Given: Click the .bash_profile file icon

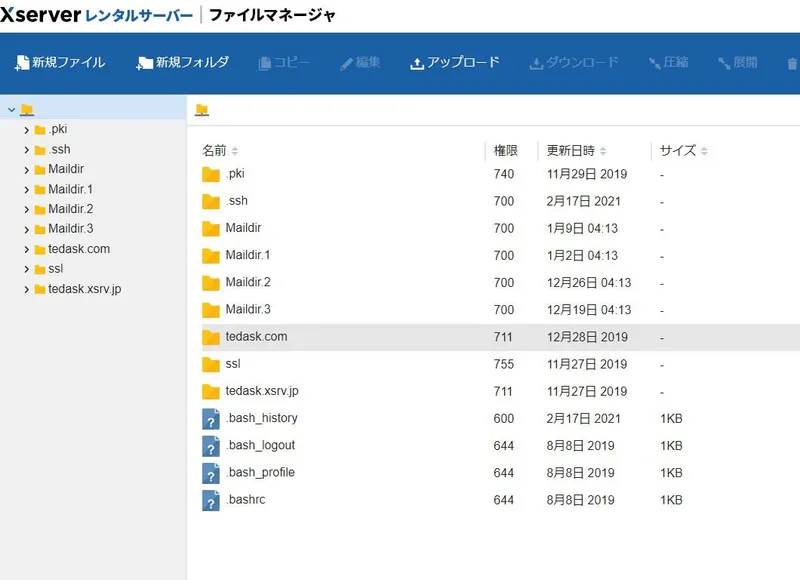Looking at the screenshot, I should pos(211,473).
